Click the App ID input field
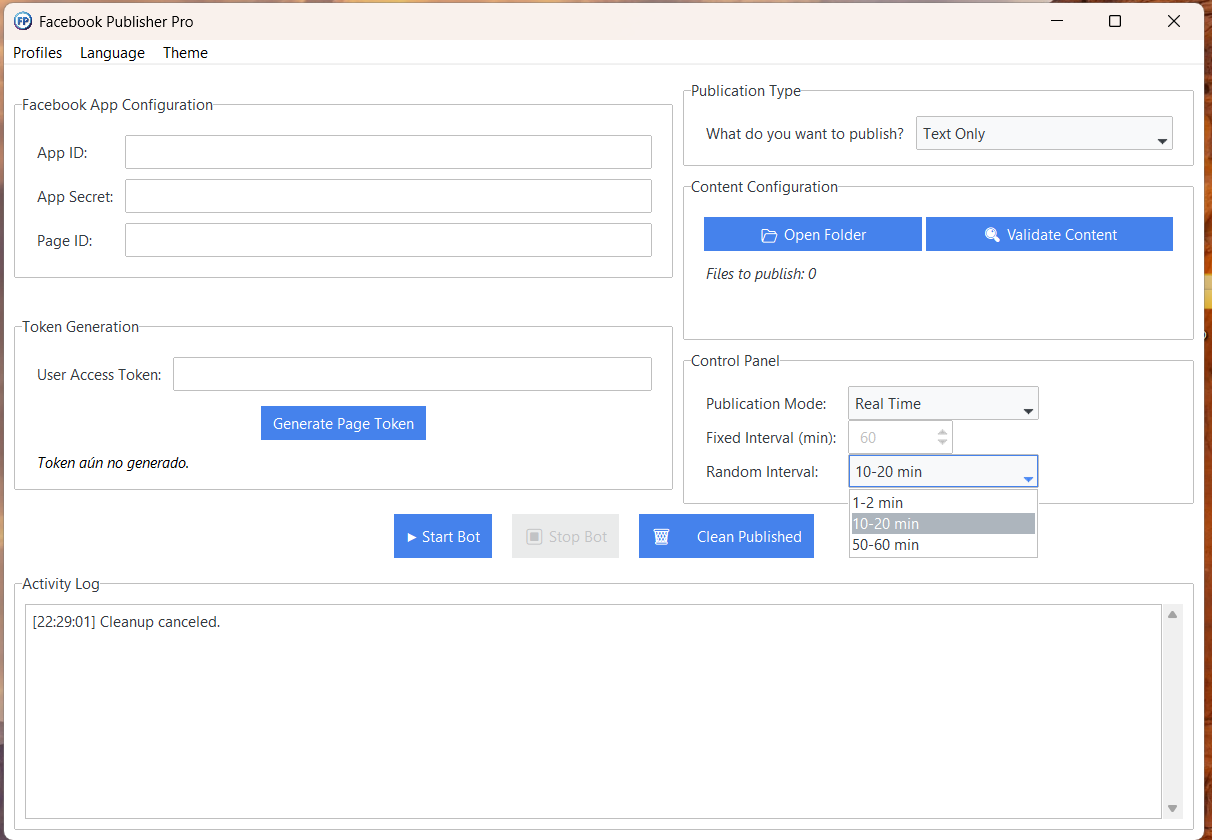 (388, 152)
